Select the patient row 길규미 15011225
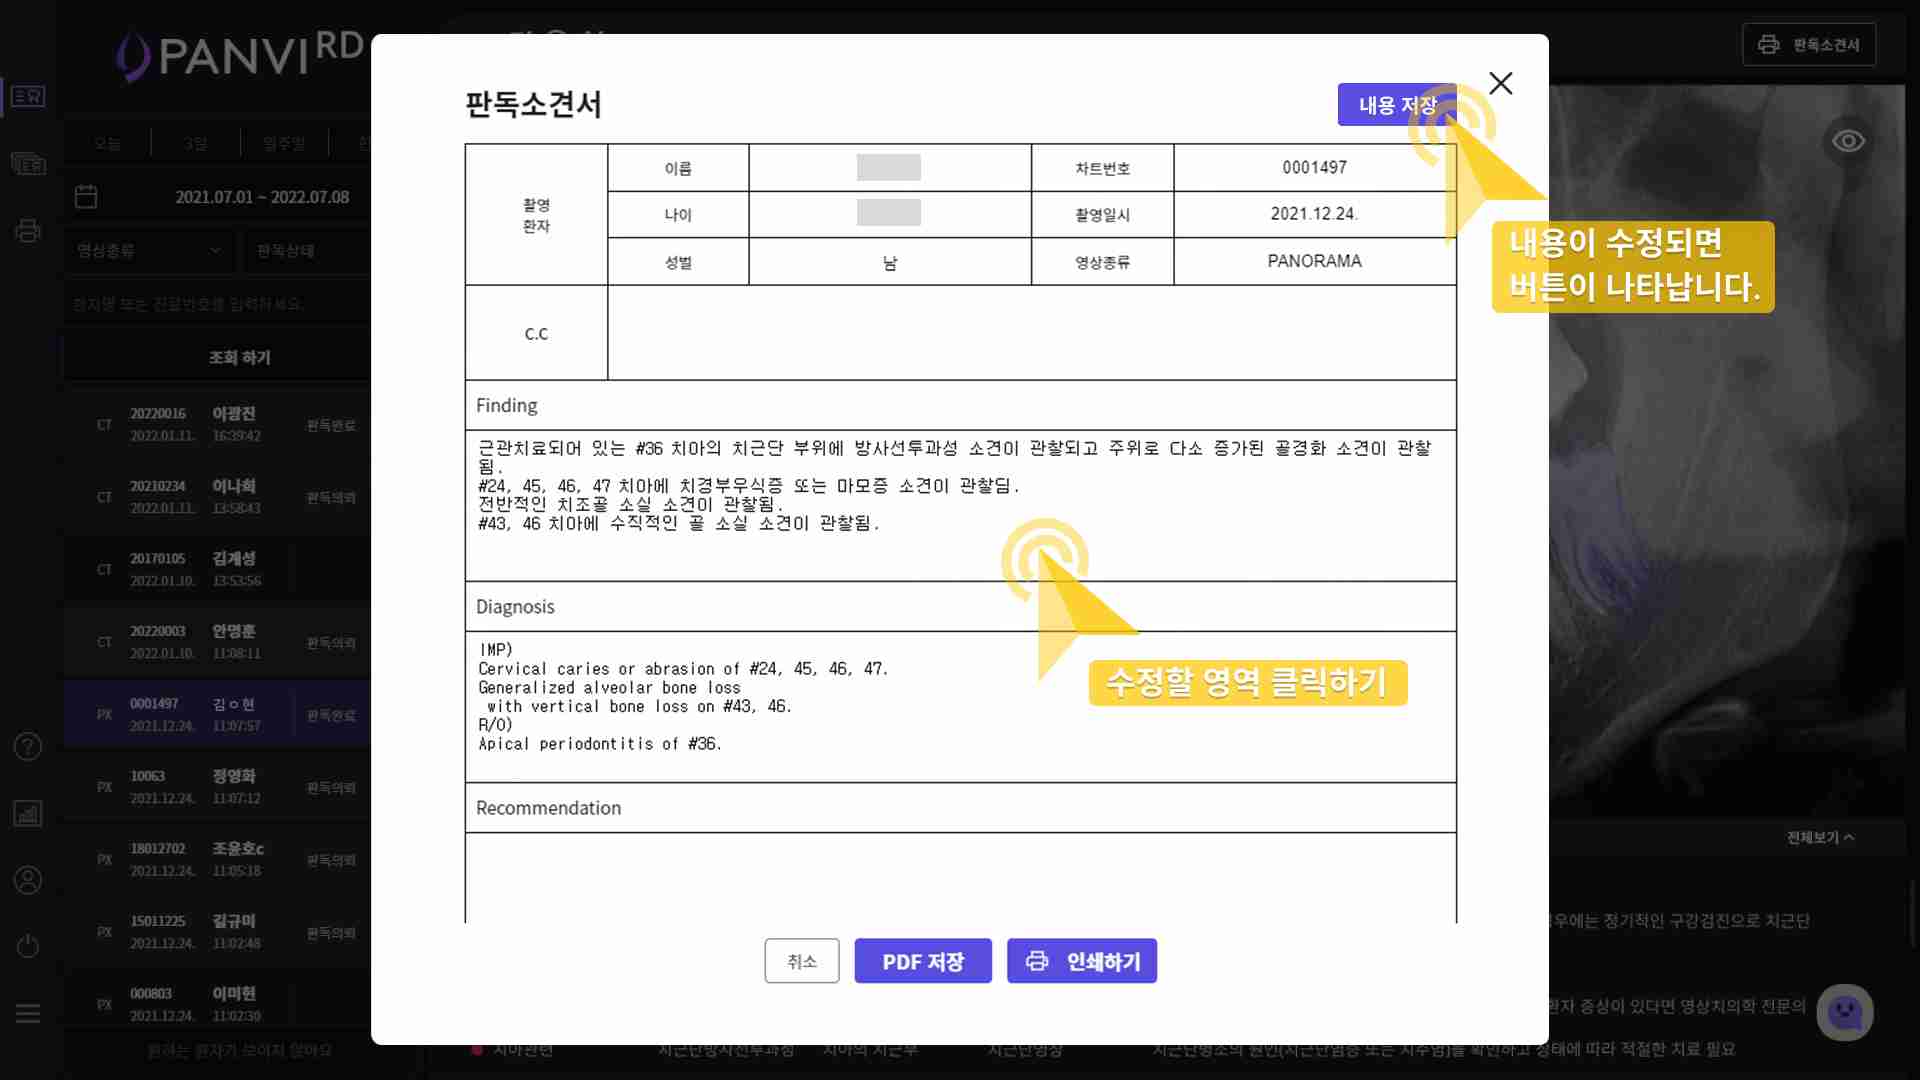The height and width of the screenshot is (1080, 1920). (218, 932)
